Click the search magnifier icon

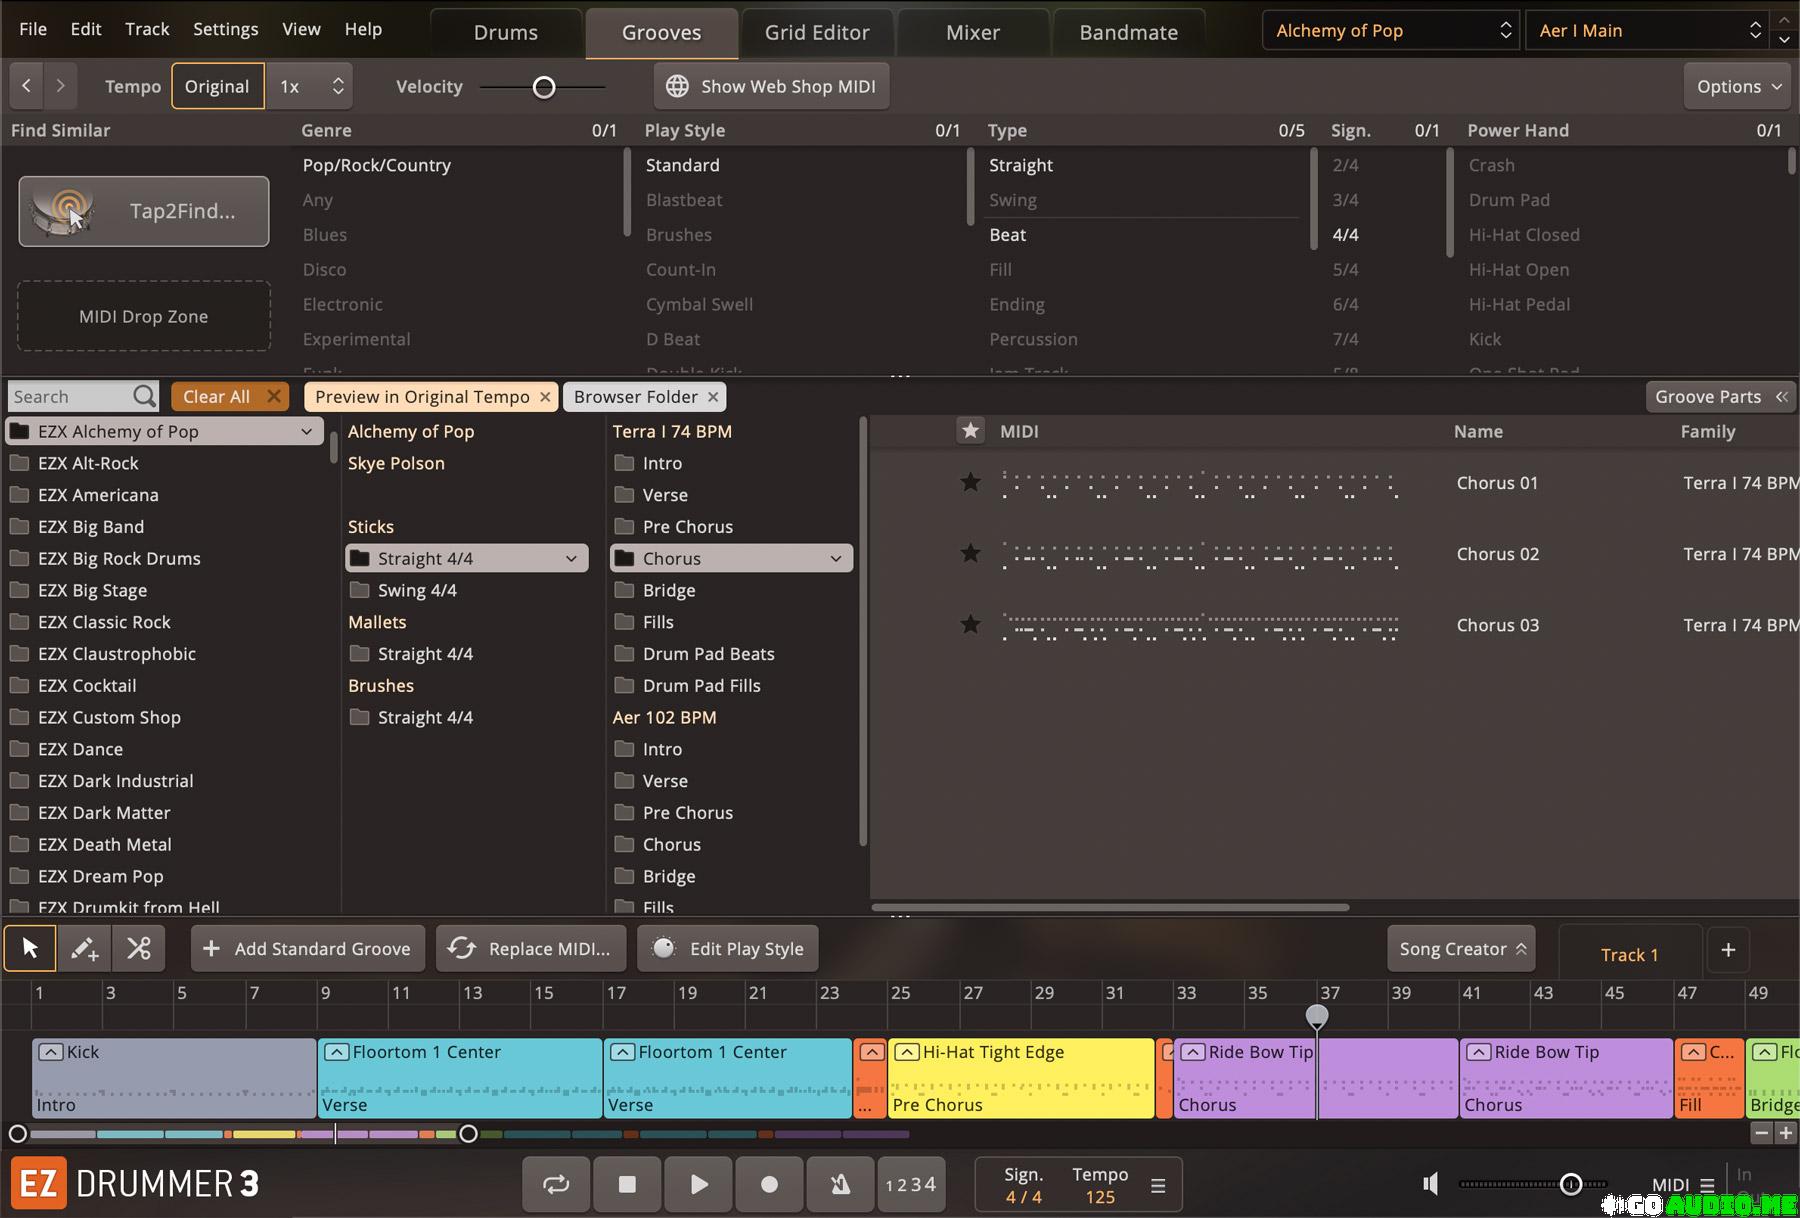pos(145,397)
